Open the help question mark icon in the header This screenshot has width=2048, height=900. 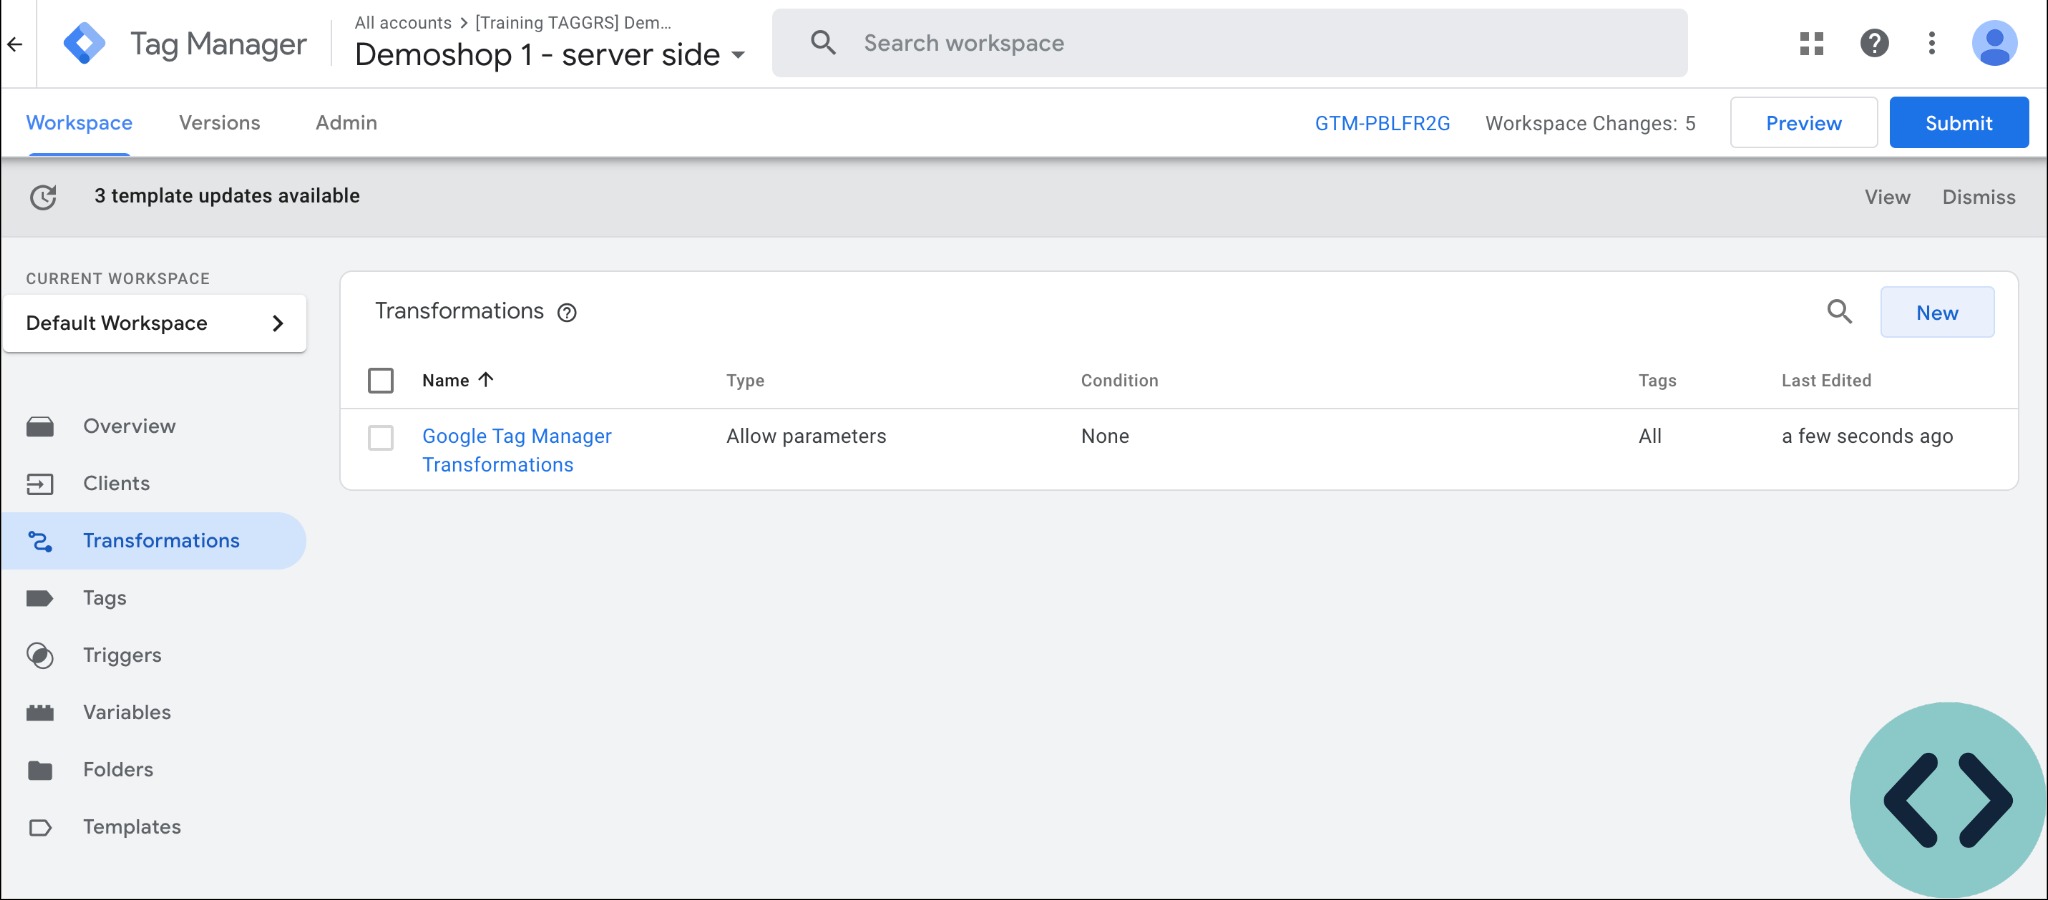[x=1874, y=43]
